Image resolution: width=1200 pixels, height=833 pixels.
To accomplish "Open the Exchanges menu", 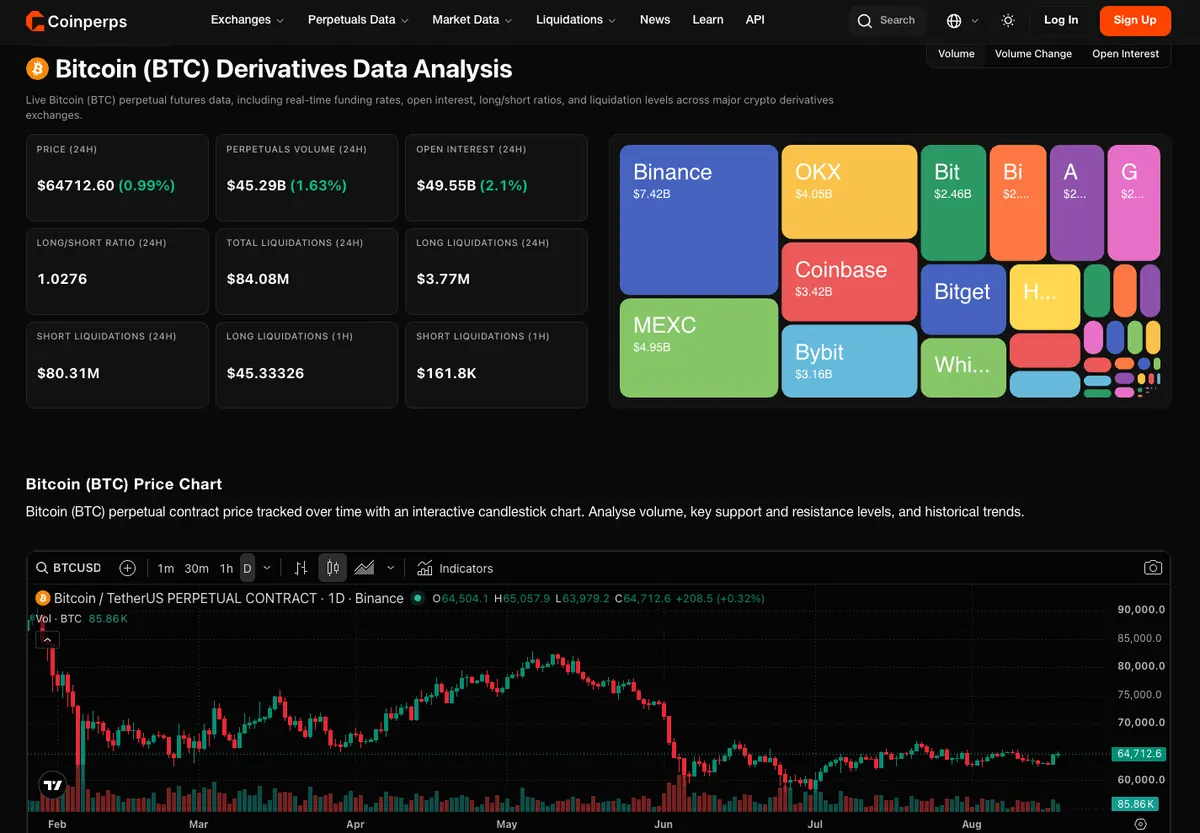I will [247, 20].
